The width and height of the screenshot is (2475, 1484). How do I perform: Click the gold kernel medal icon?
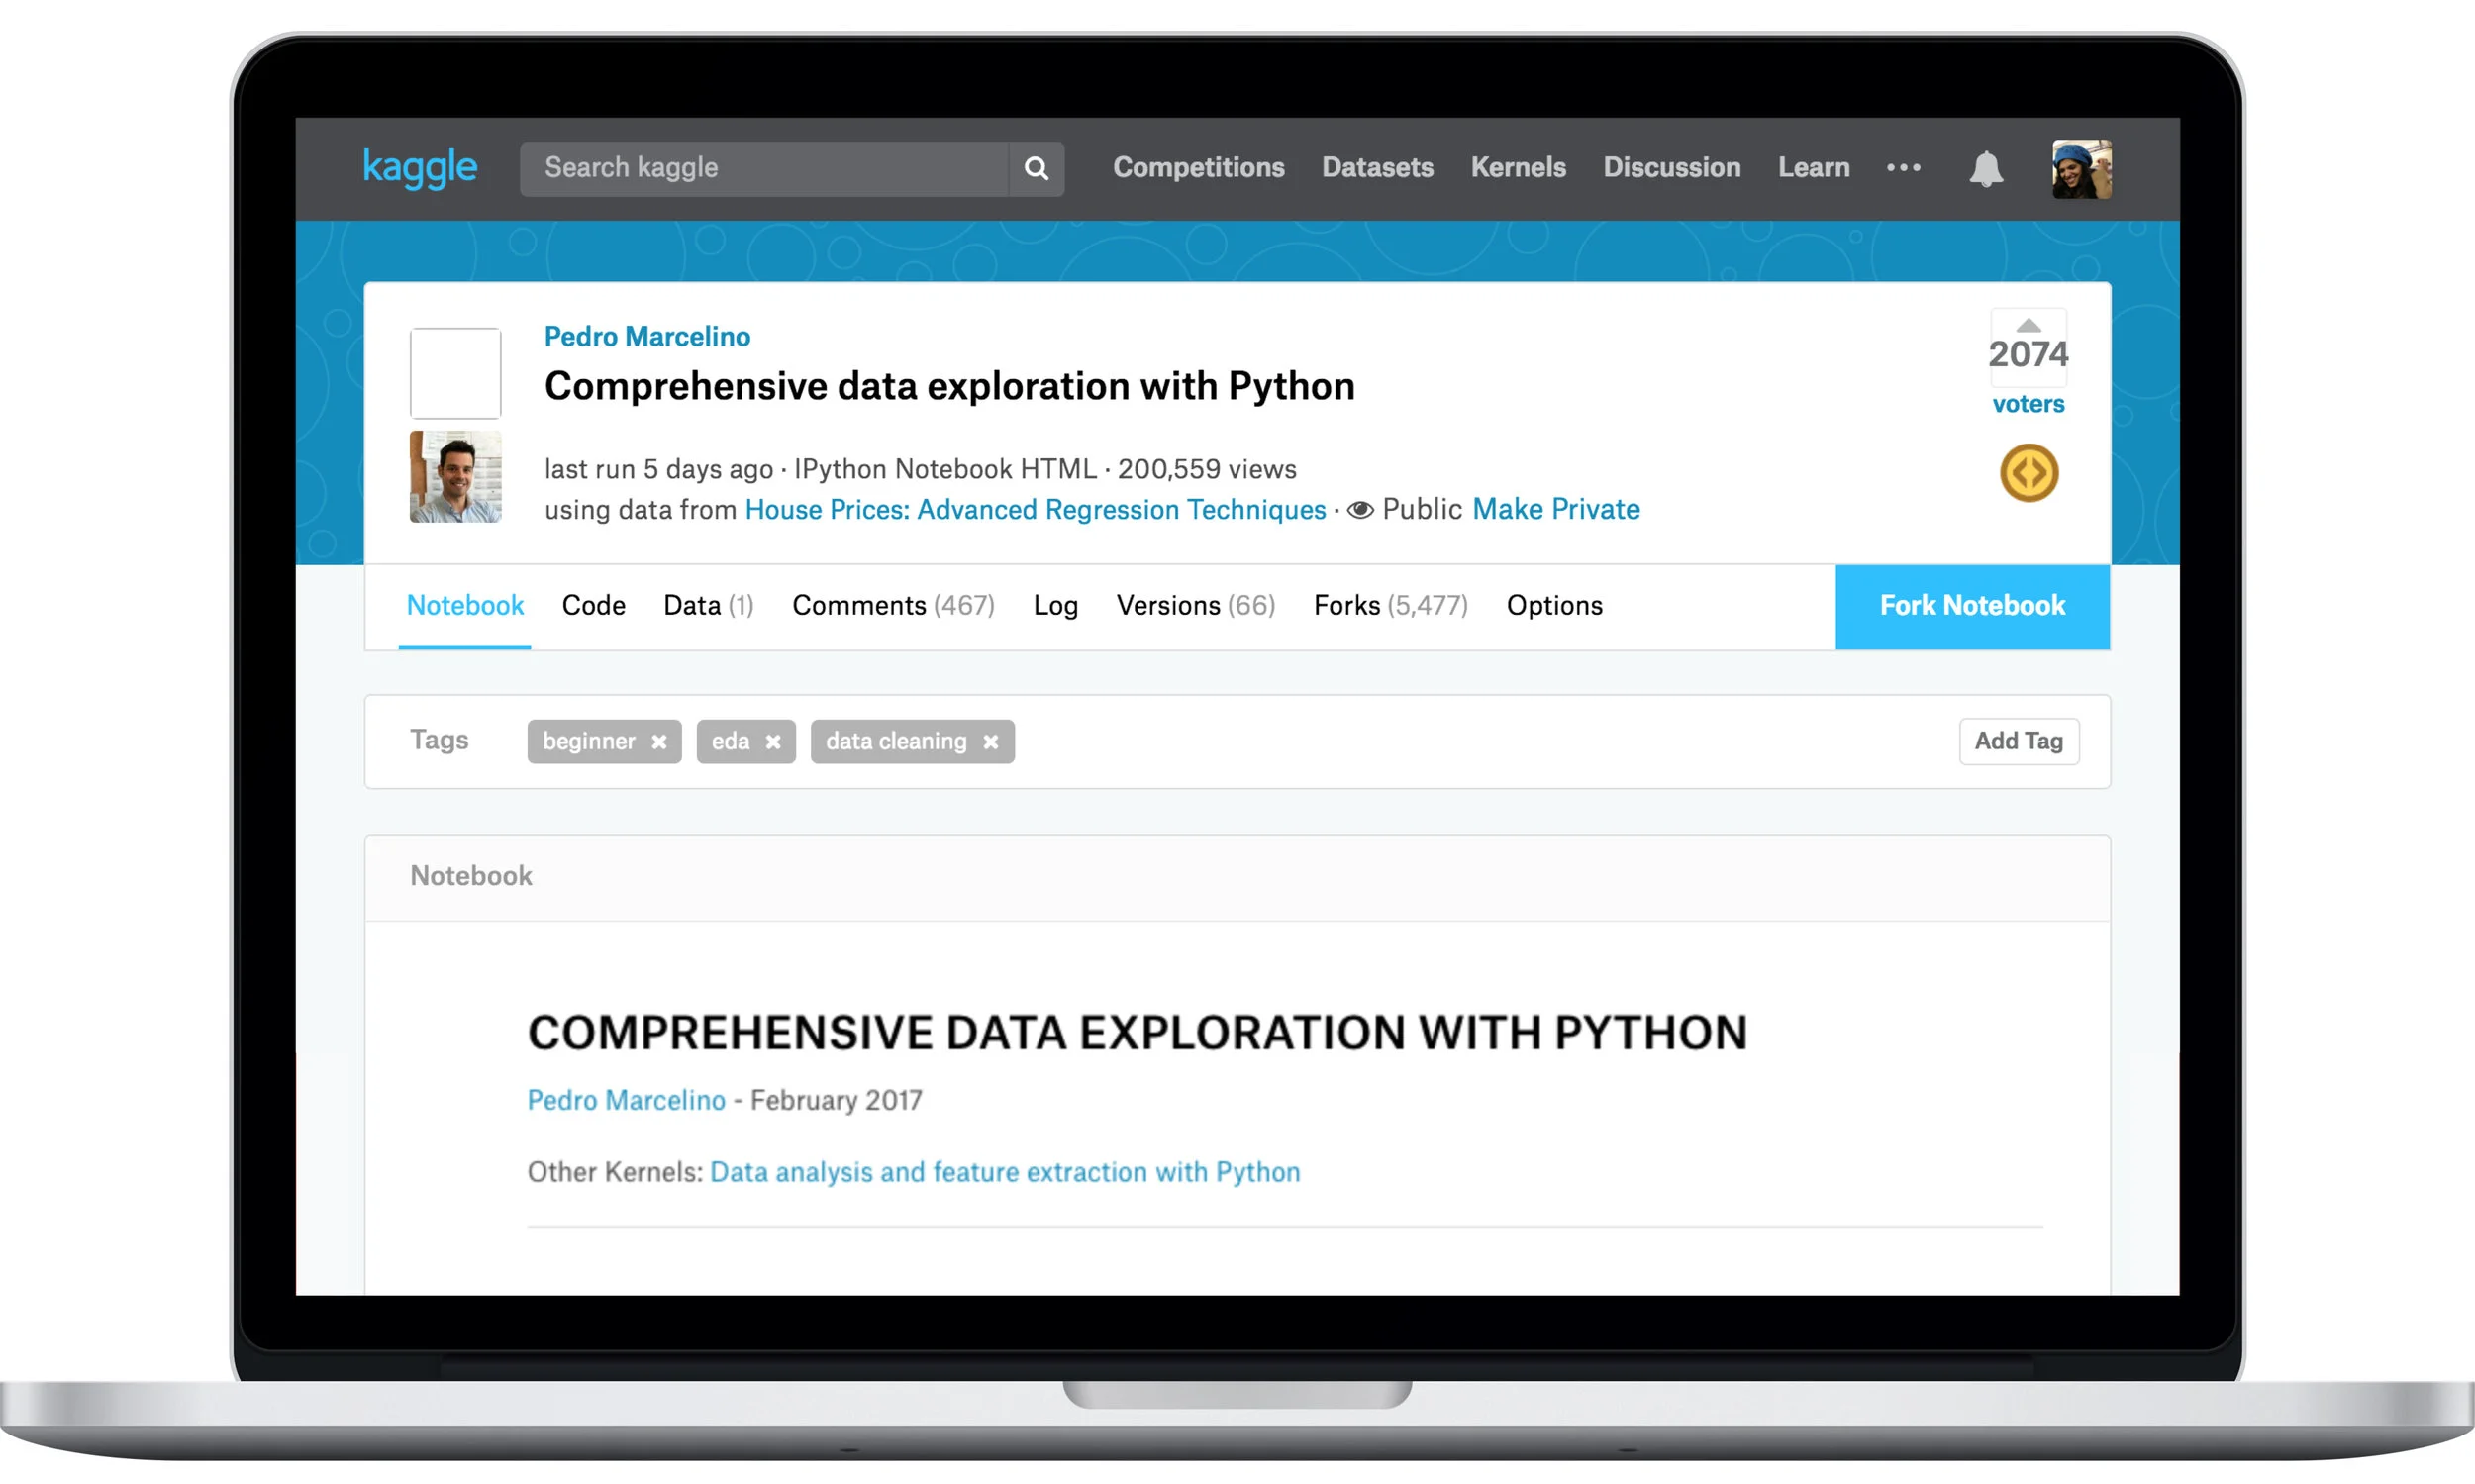pyautogui.click(x=2029, y=473)
